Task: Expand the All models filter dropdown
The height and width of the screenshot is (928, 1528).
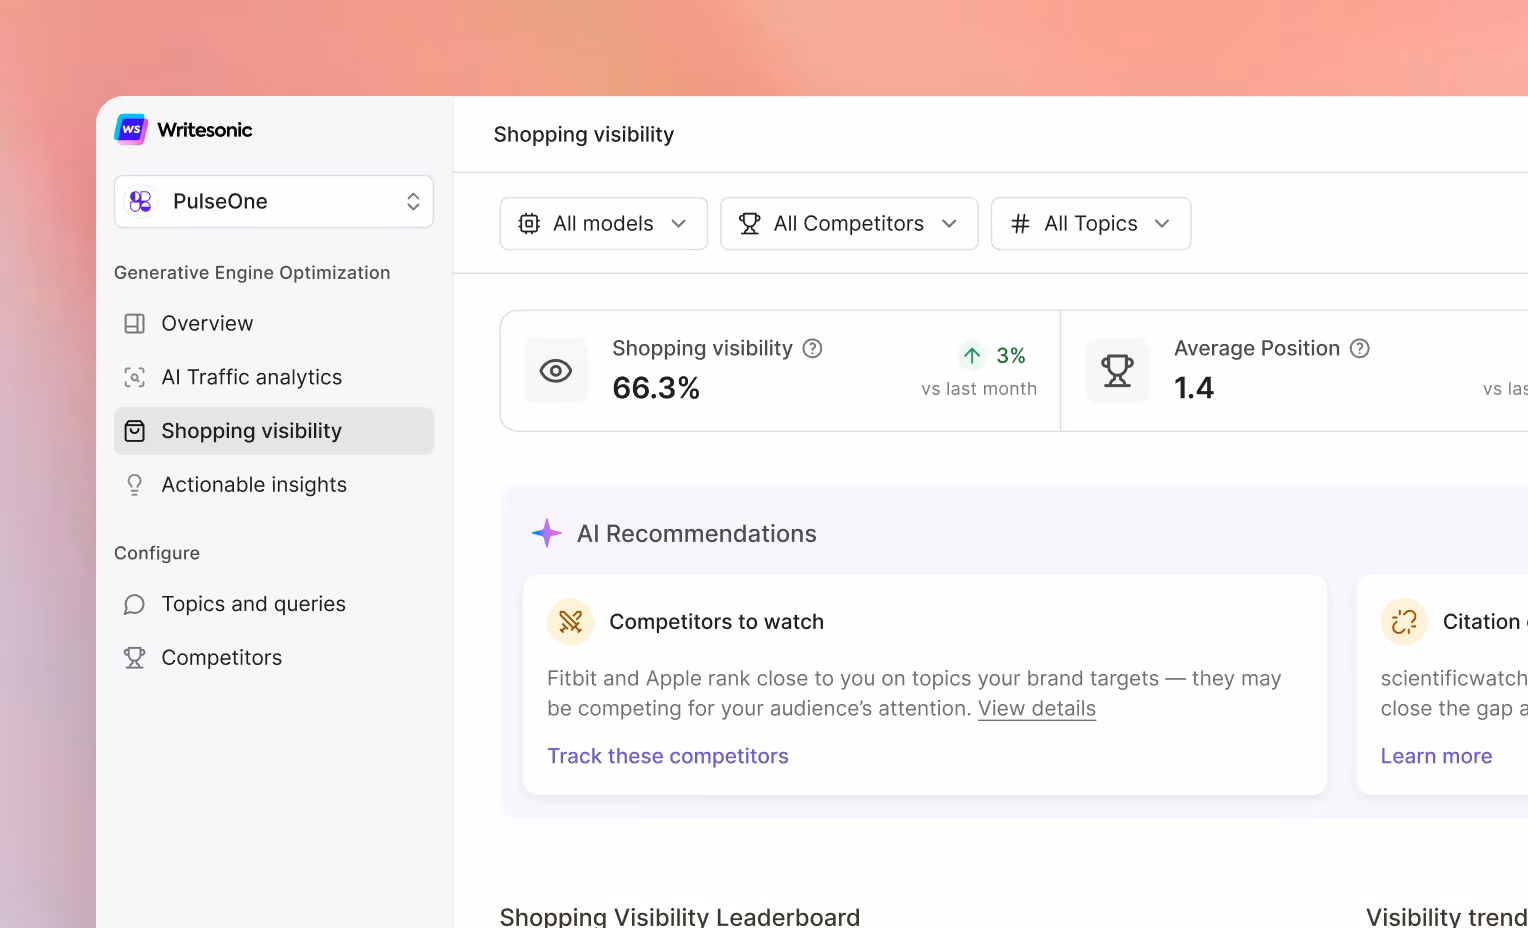Action: 603,224
